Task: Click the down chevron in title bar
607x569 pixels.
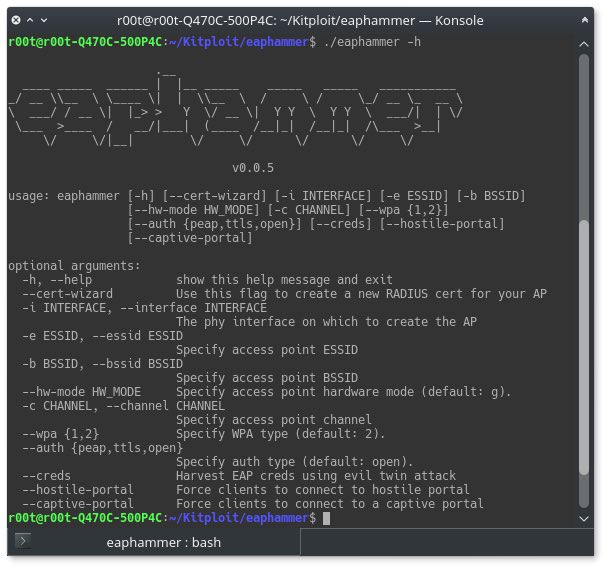Action: (44, 20)
